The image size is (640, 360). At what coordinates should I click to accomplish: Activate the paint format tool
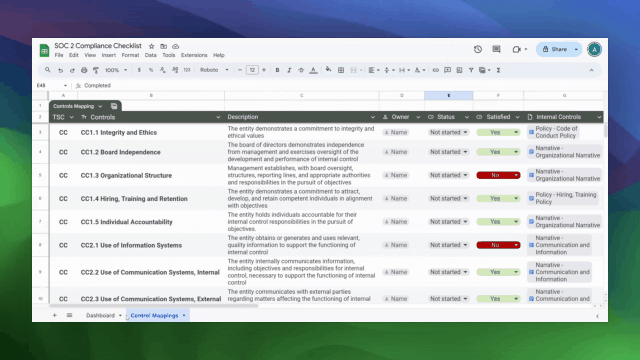(x=96, y=70)
